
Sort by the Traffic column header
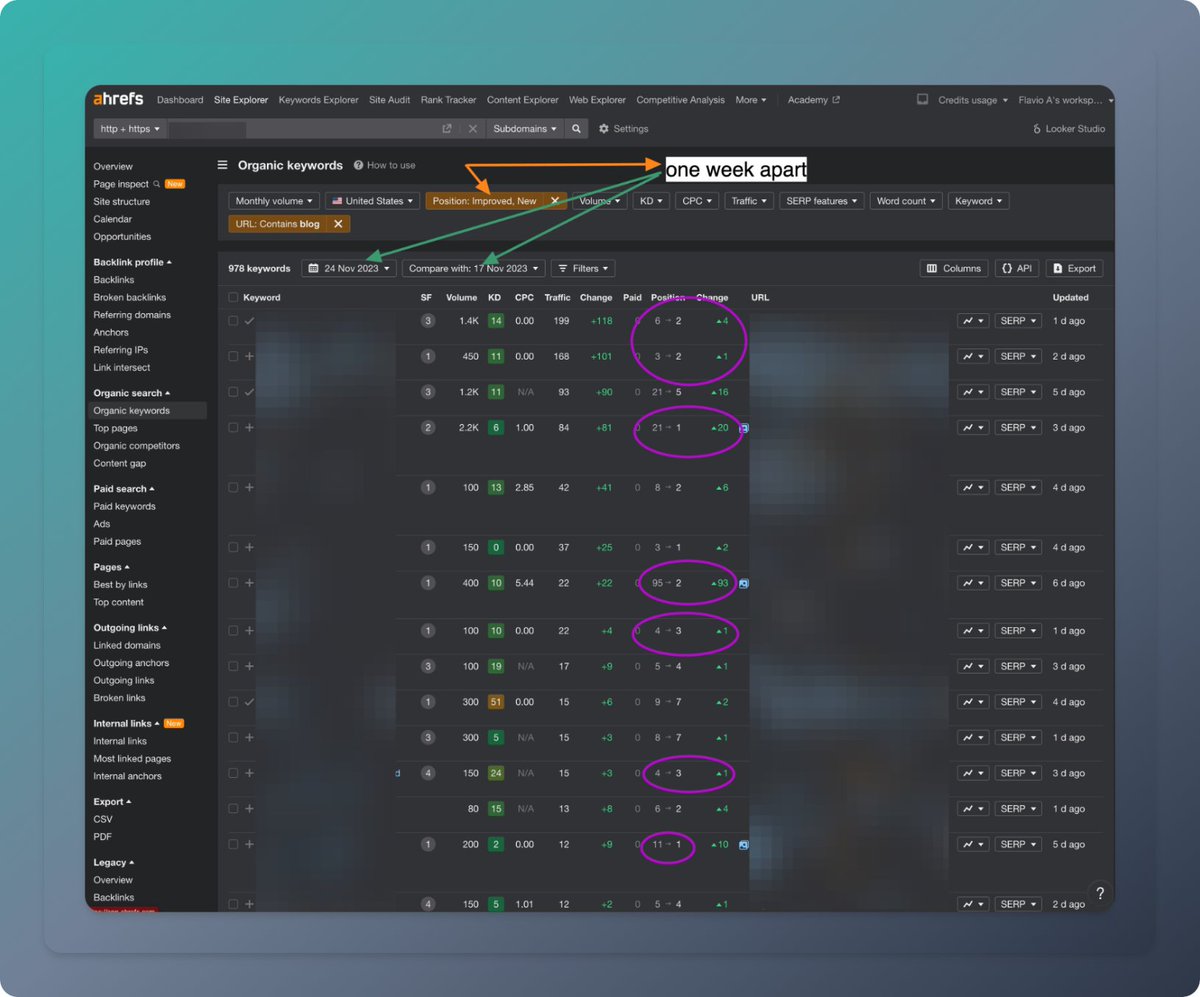pyautogui.click(x=557, y=297)
